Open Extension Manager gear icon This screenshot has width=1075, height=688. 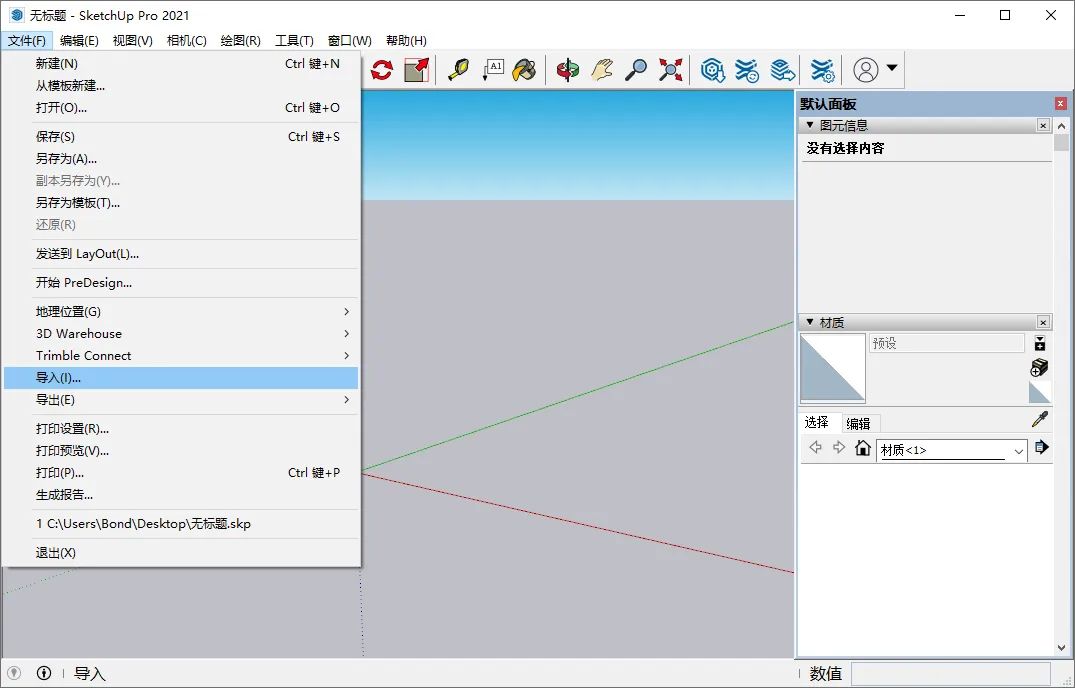coord(823,70)
